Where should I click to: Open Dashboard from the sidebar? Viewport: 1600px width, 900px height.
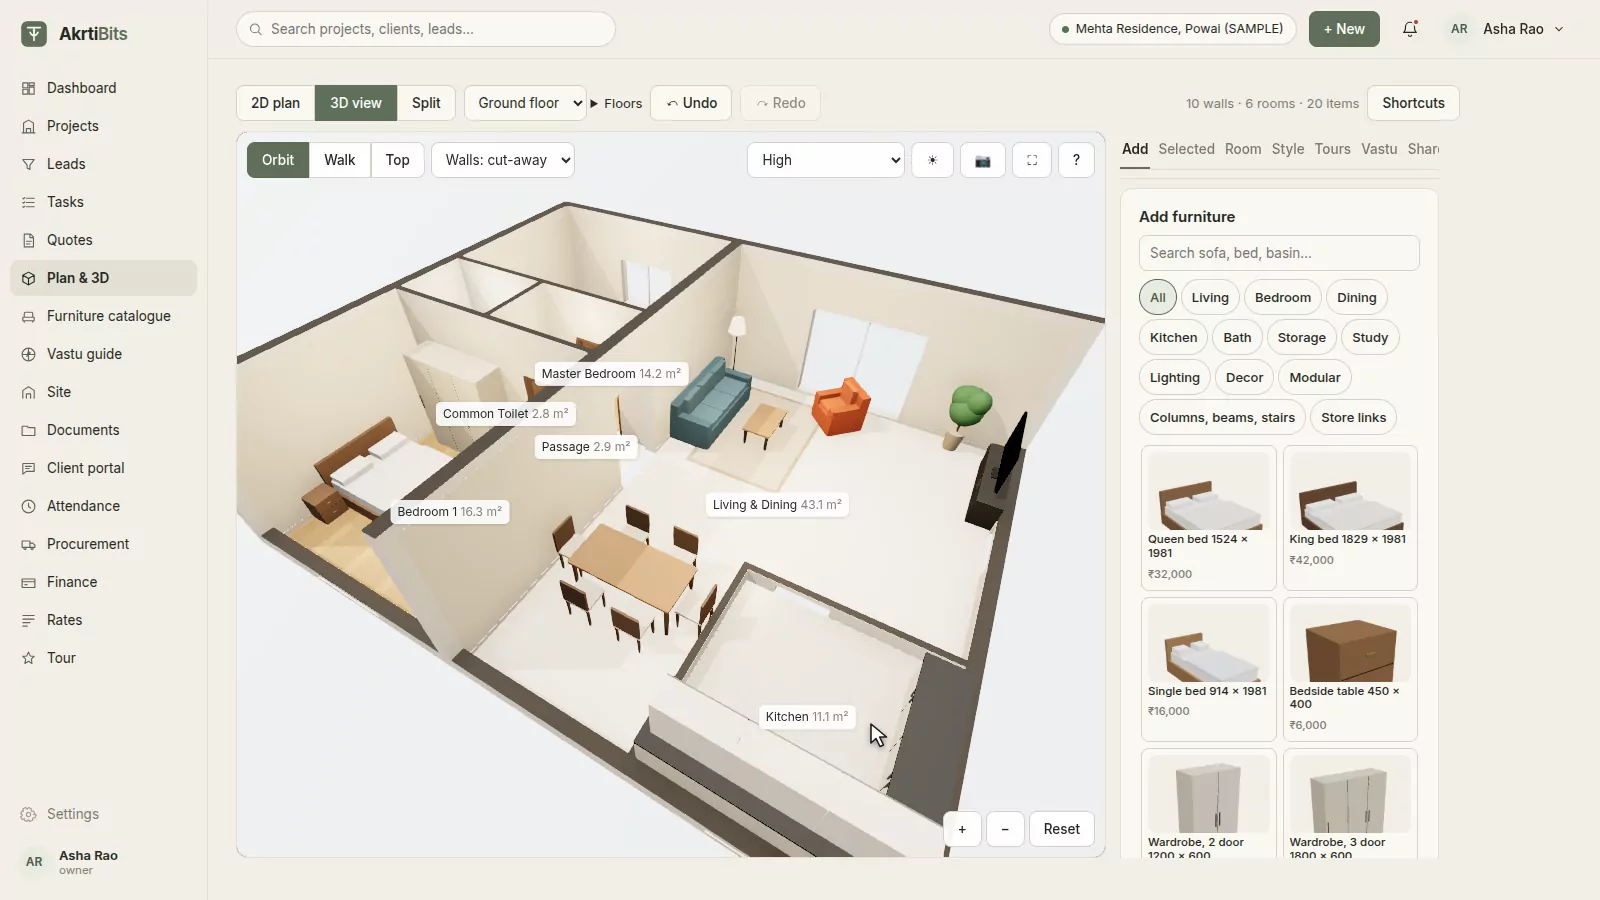pyautogui.click(x=103, y=88)
